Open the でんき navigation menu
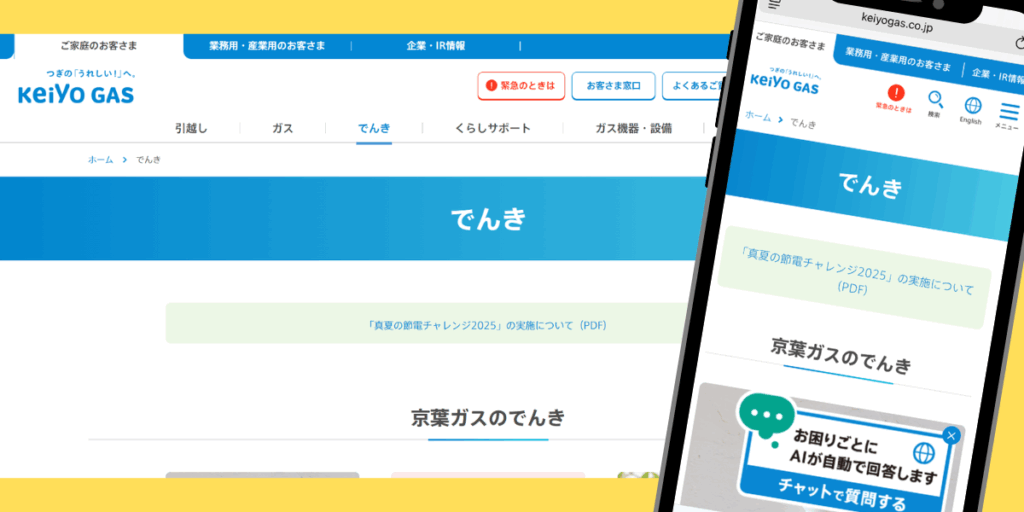 pos(374,129)
